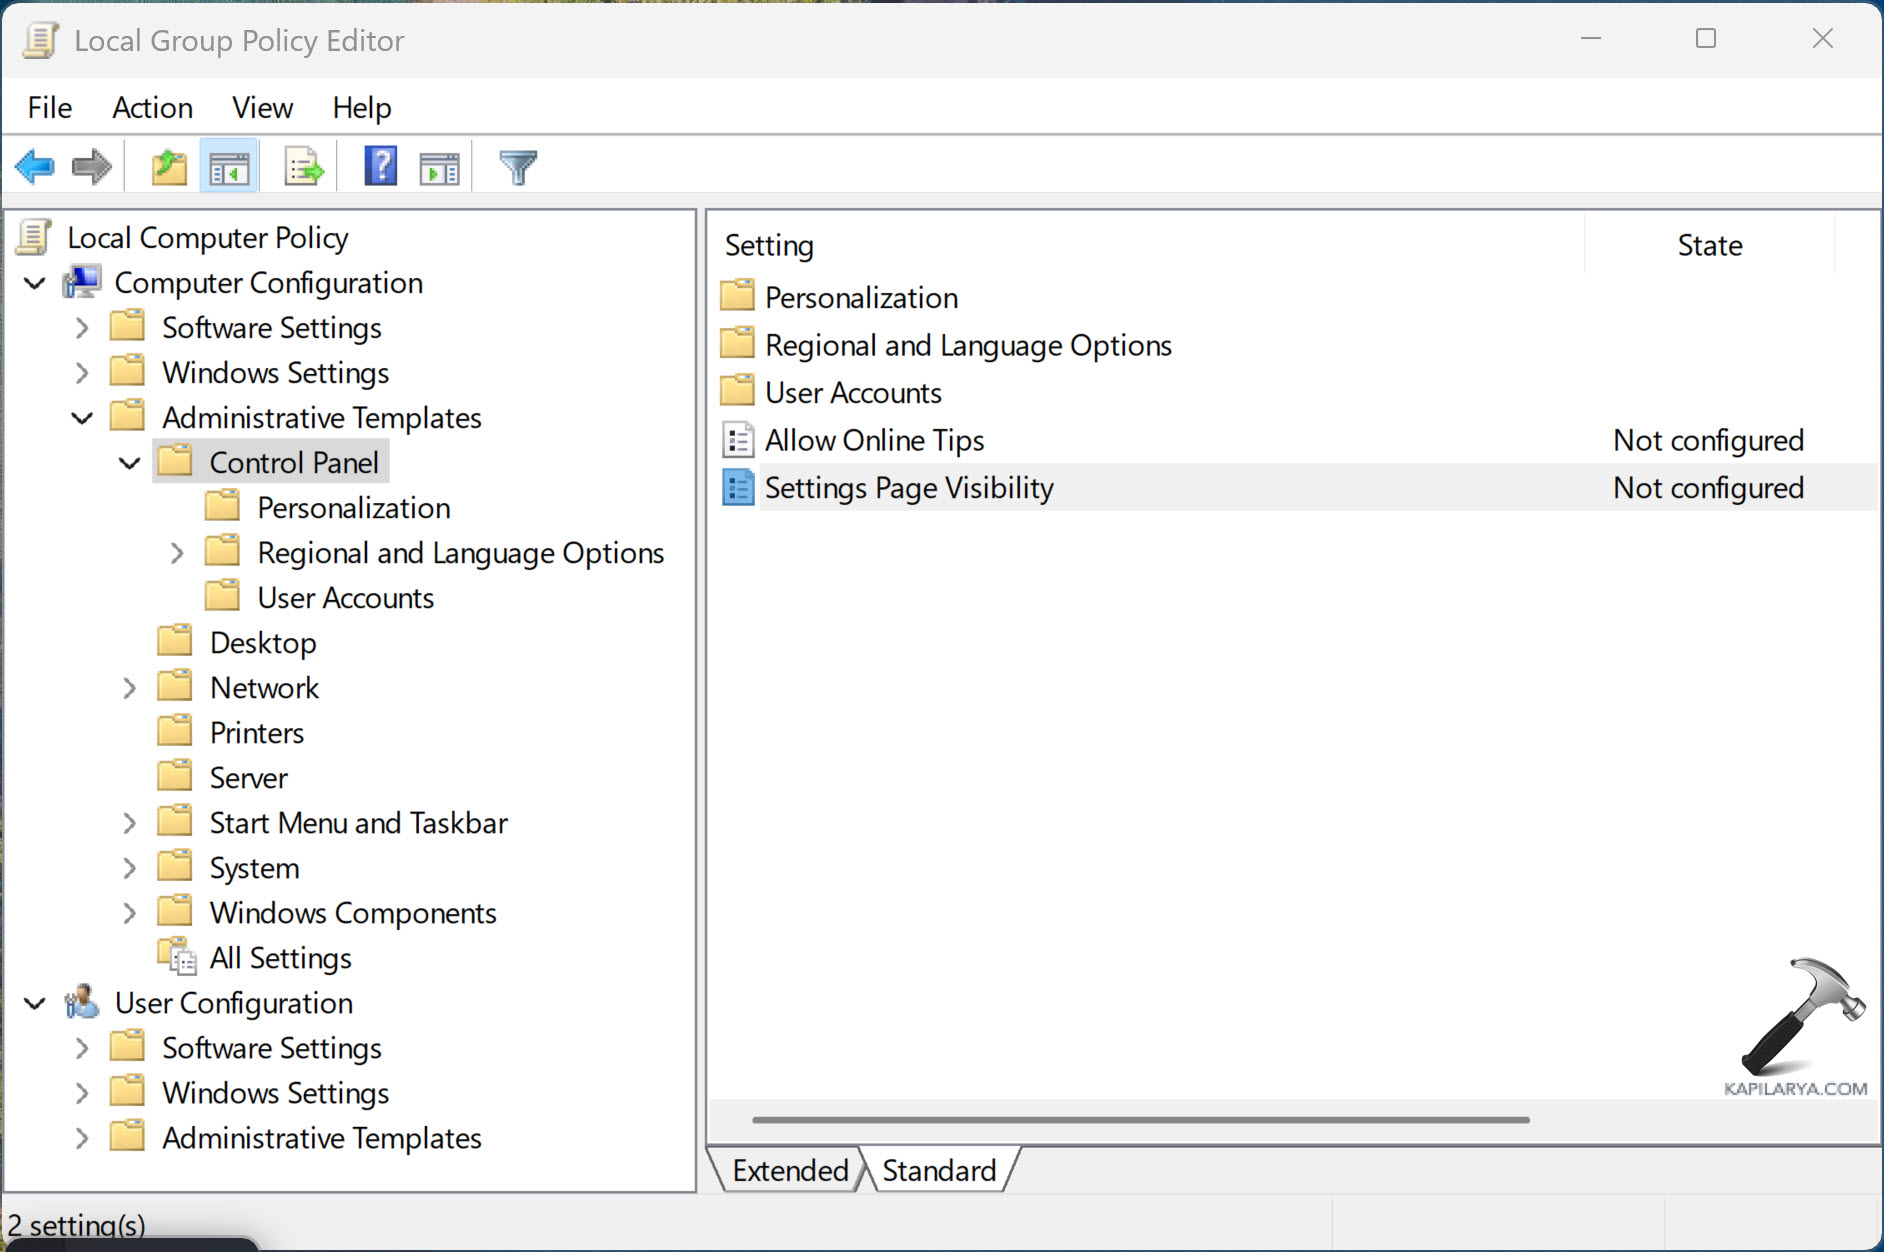This screenshot has width=1884, height=1252.
Task: Click the Forward arrow toolbar icon
Action: click(x=92, y=167)
